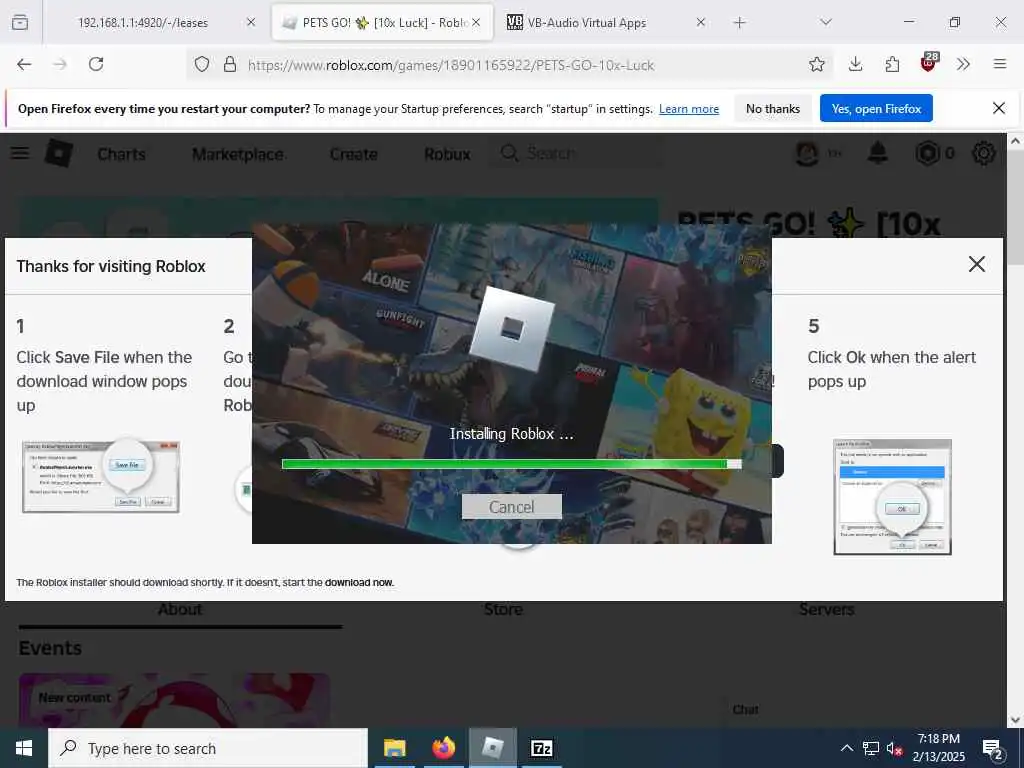The height and width of the screenshot is (768, 1024).
Task: Open 7-Zip from the taskbar
Action: click(x=541, y=748)
